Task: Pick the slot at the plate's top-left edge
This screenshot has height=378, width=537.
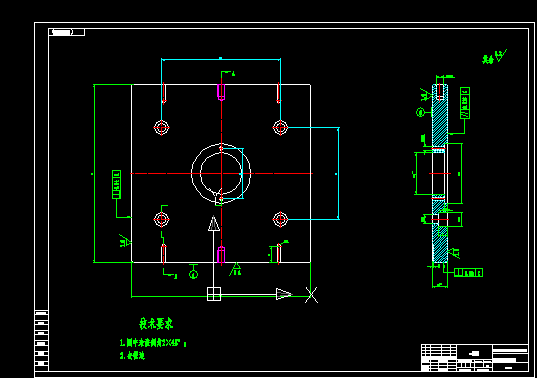Action: pos(164,93)
